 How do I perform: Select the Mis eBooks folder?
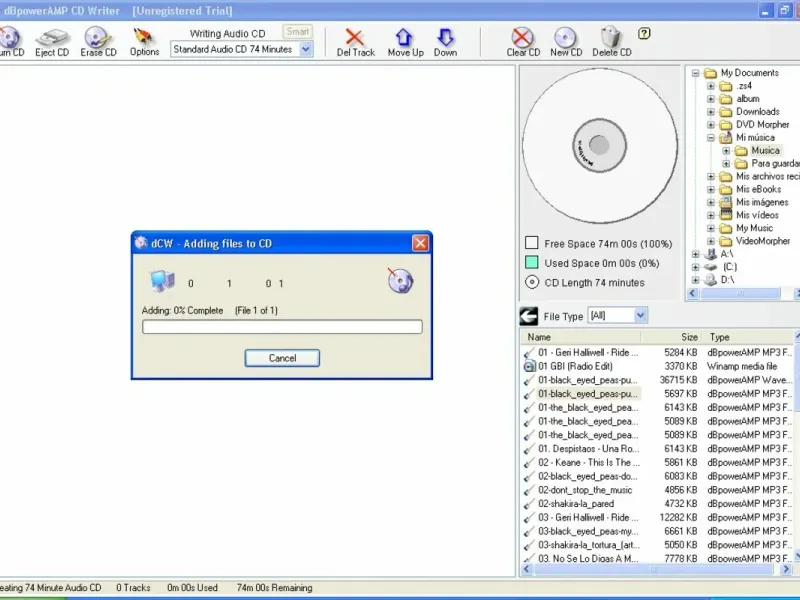758,189
